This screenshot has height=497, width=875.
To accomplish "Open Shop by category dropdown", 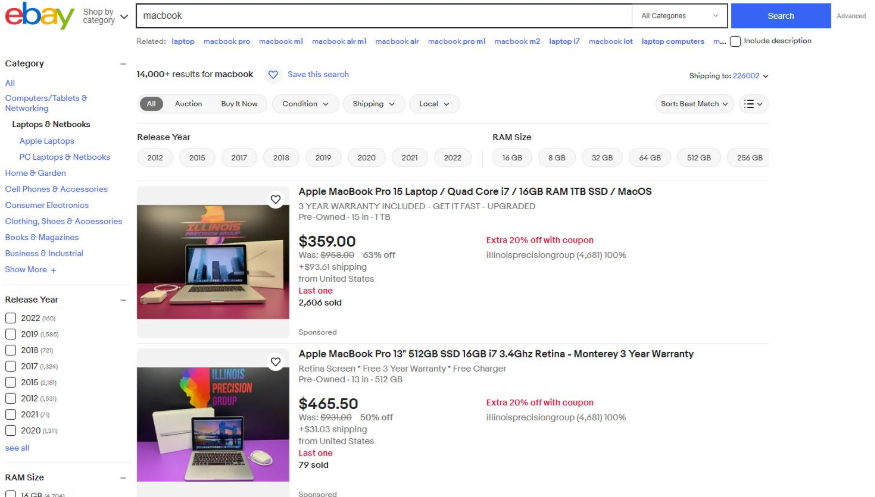I will [105, 16].
